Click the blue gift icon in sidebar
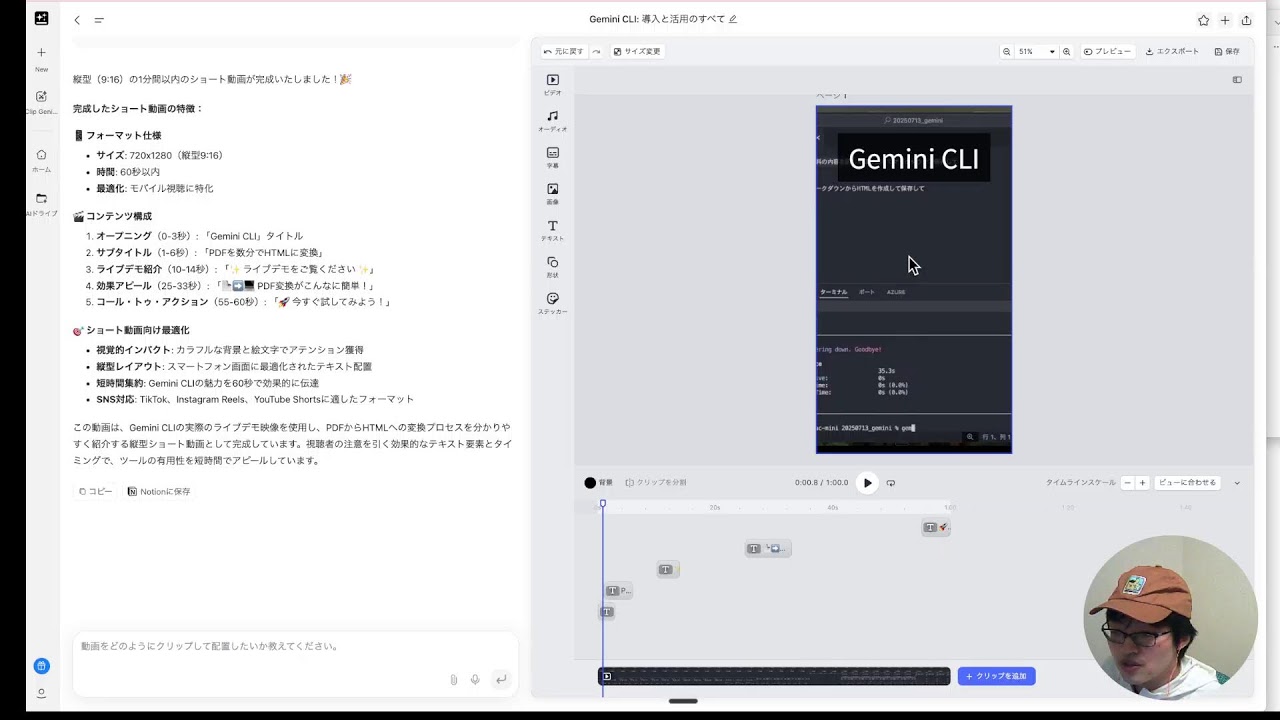 41,666
